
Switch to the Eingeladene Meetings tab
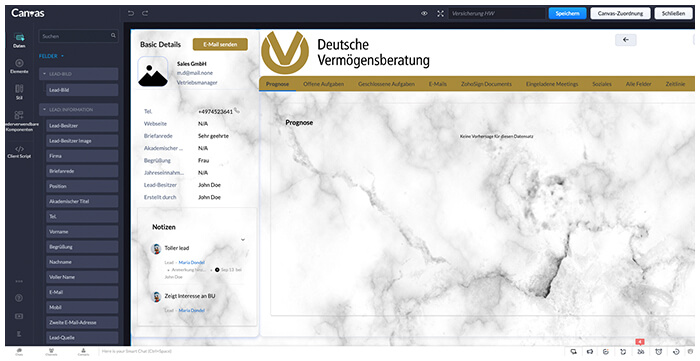552,84
